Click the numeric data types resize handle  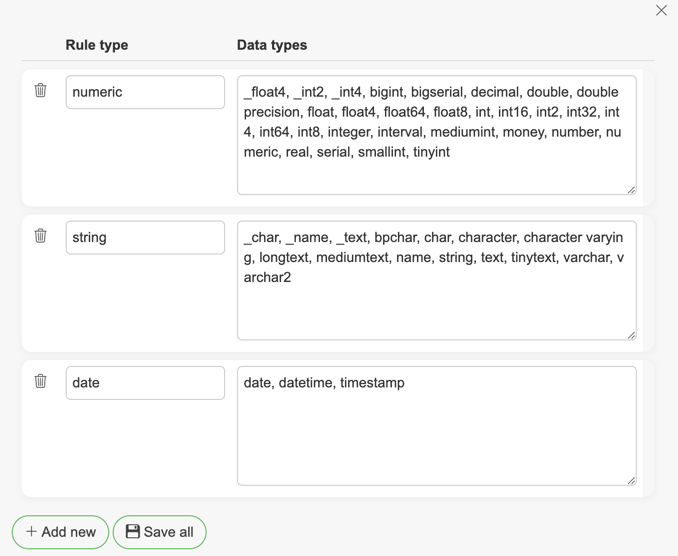(x=631, y=189)
